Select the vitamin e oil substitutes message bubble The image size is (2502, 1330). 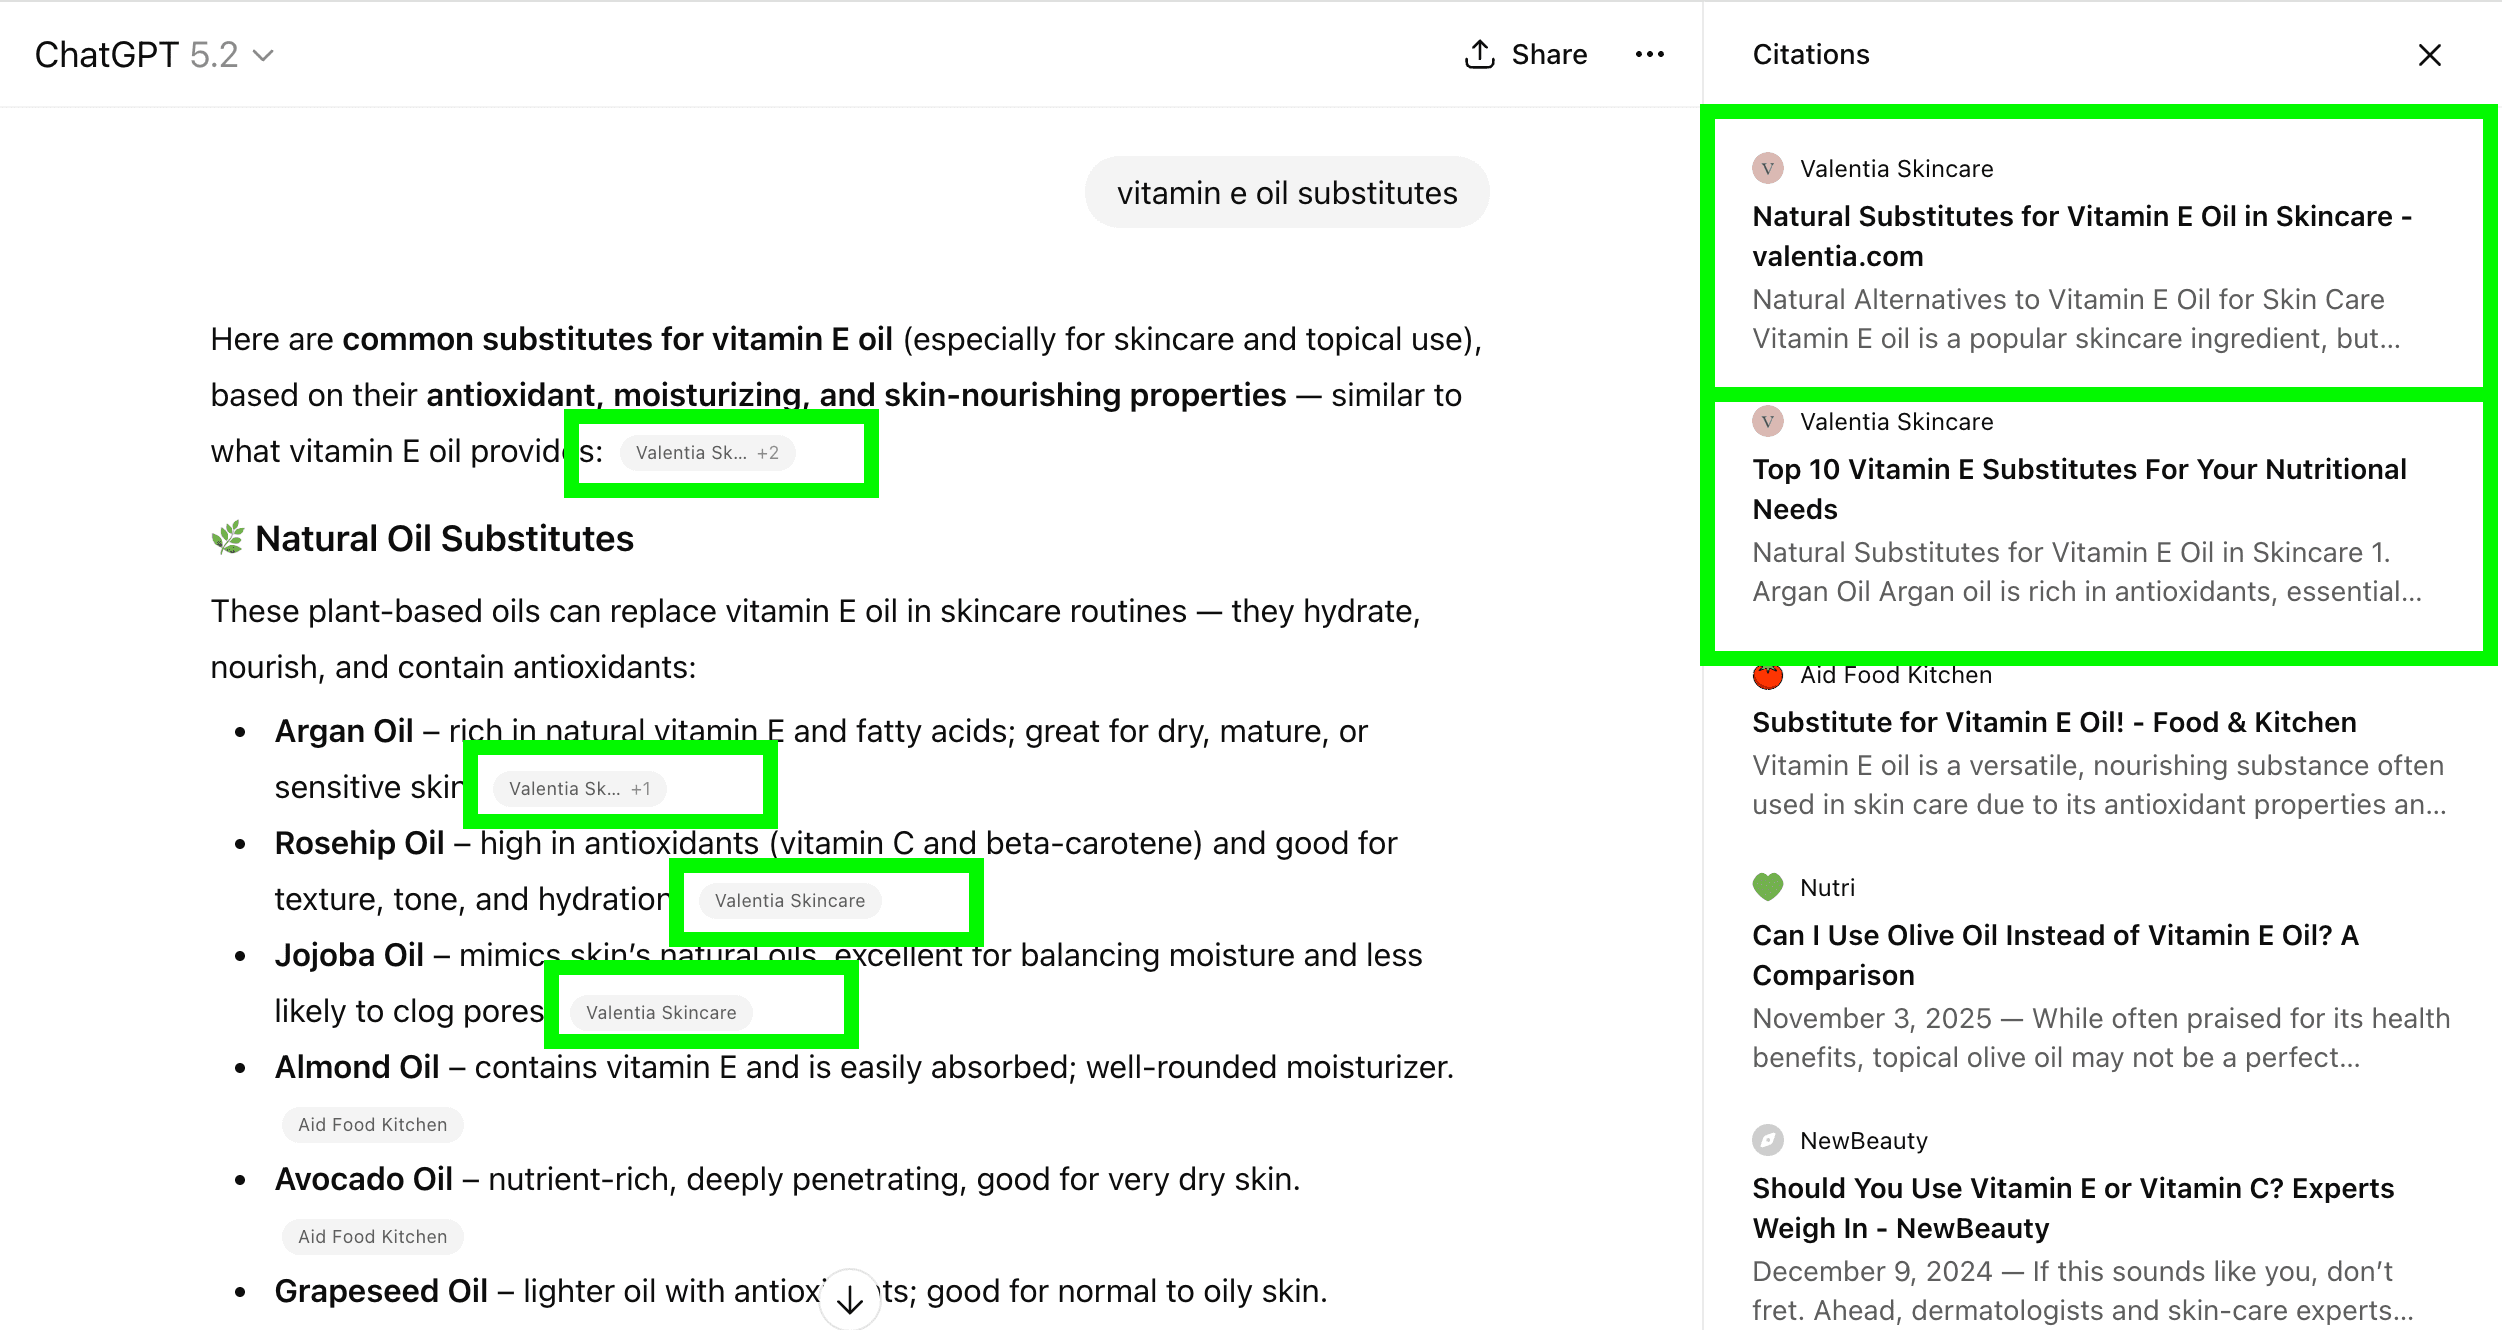click(1287, 192)
